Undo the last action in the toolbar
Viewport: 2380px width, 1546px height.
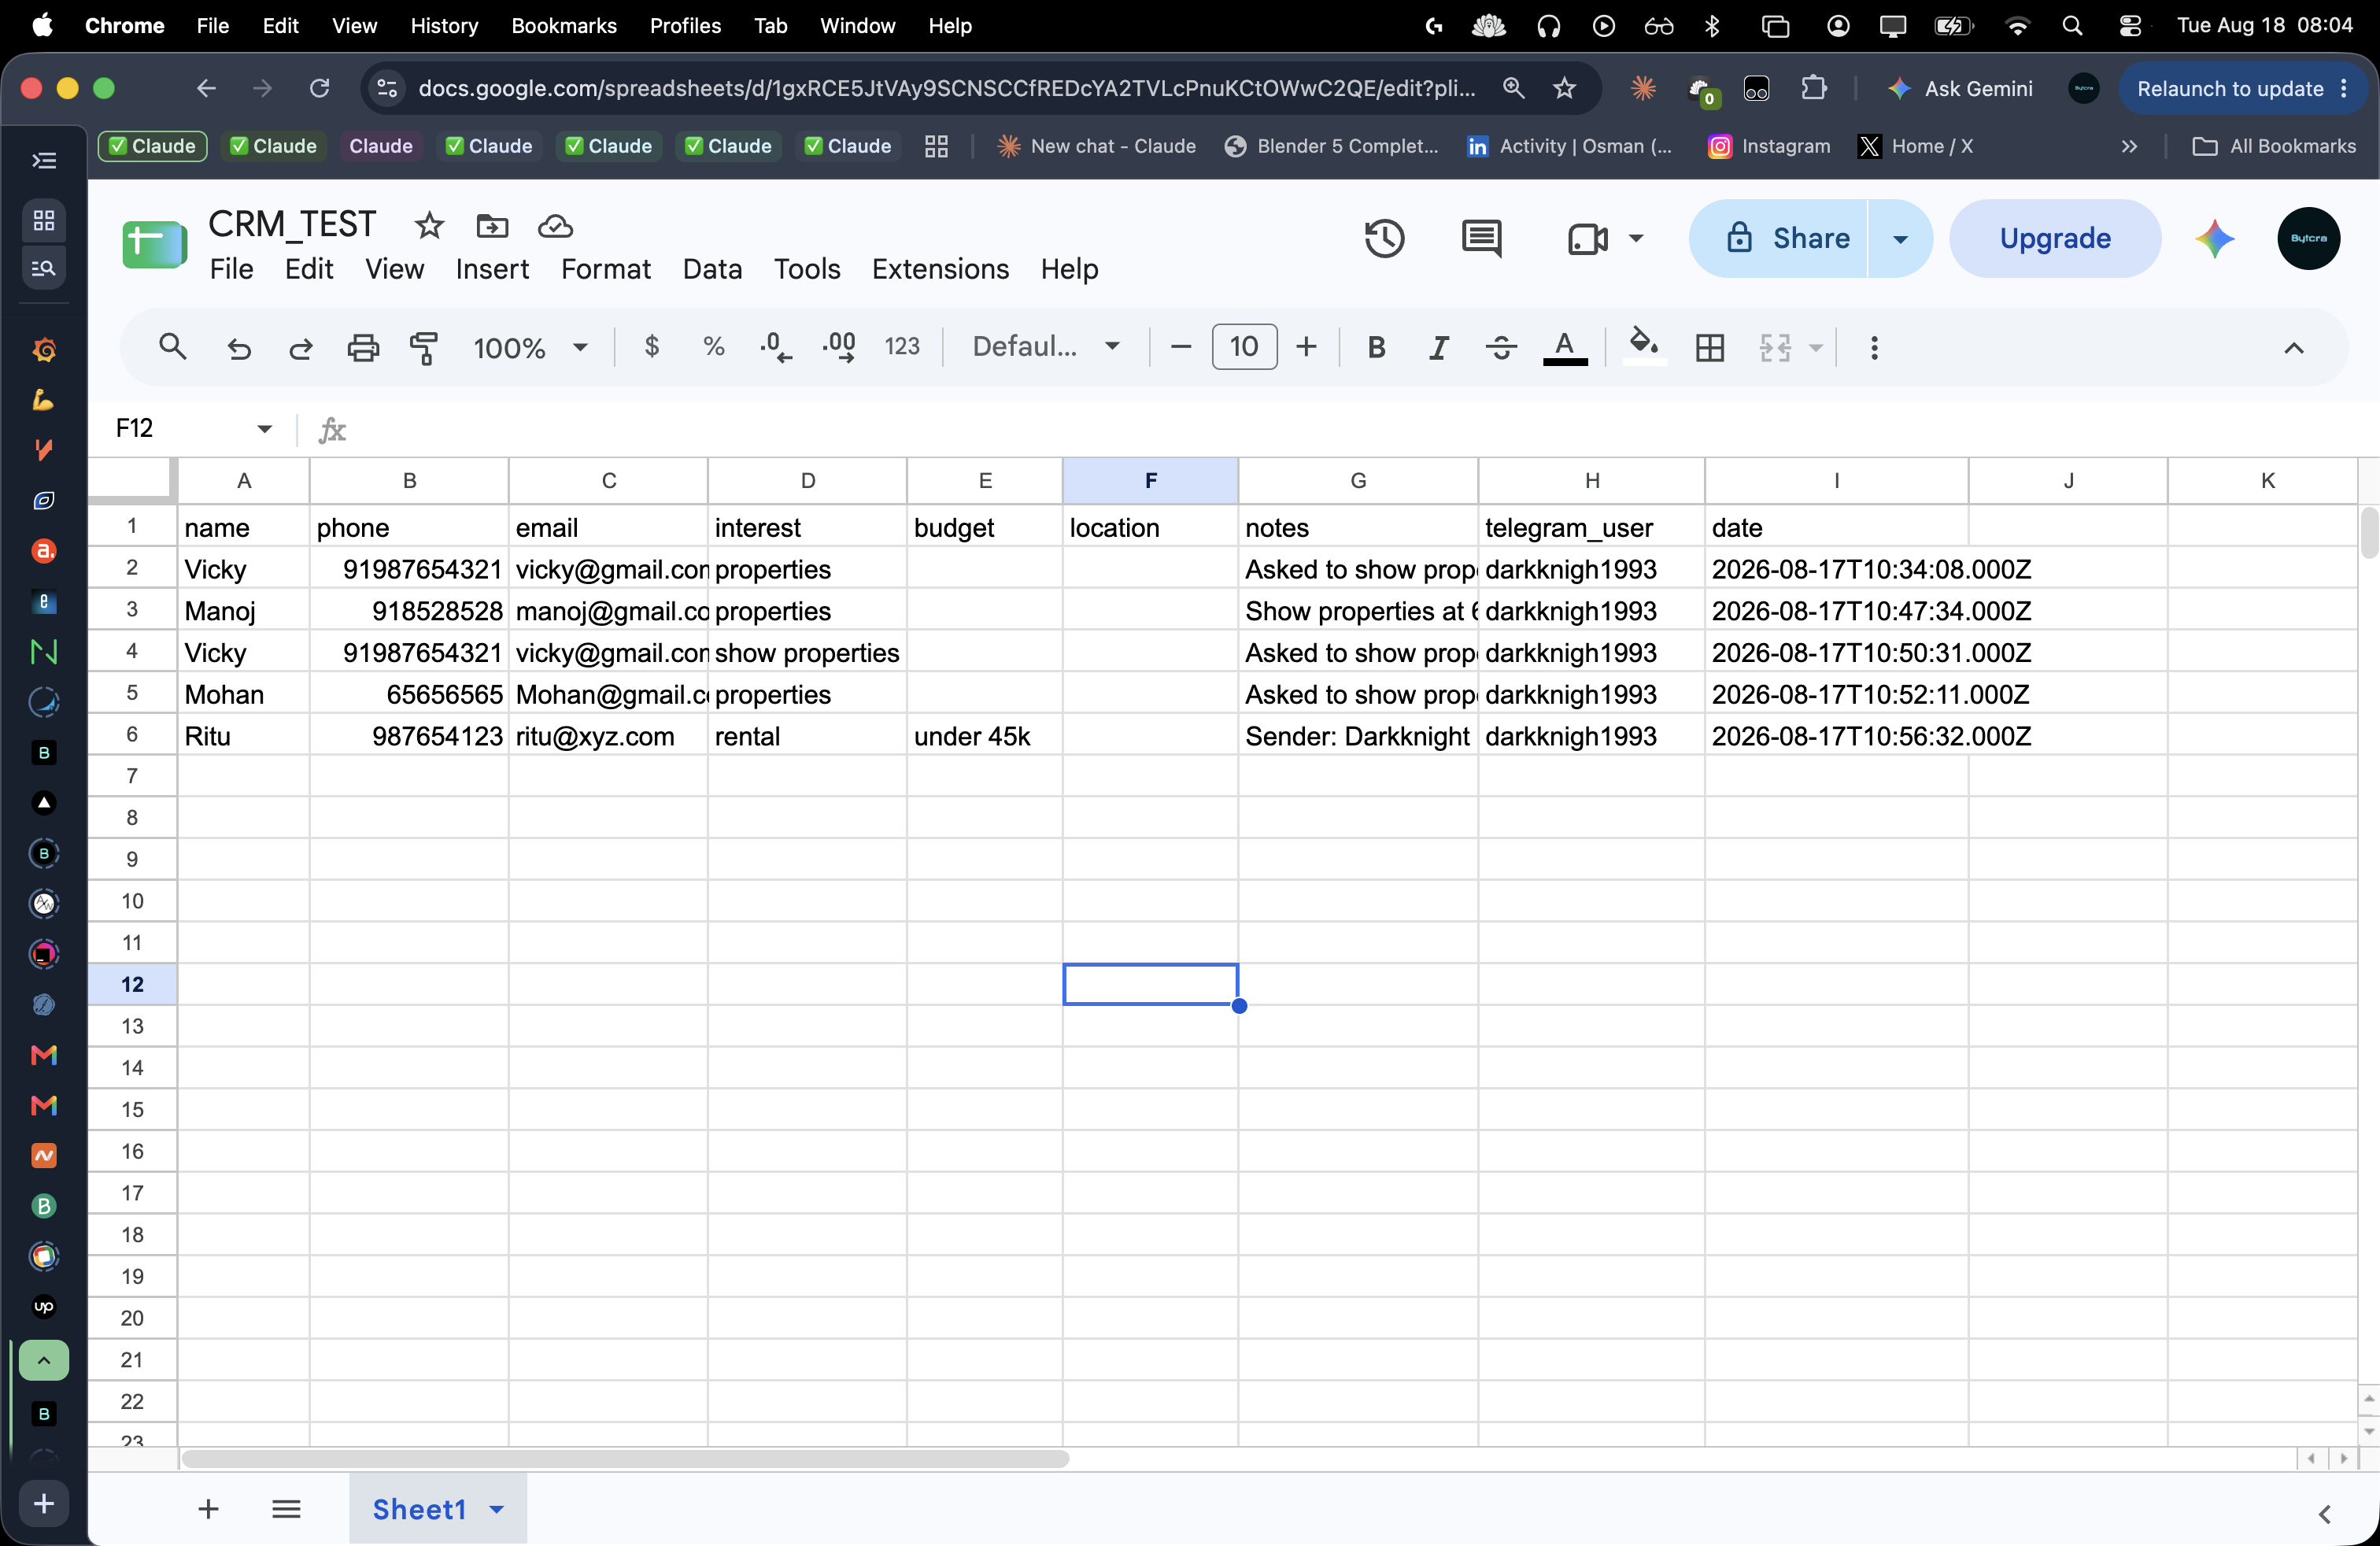point(238,347)
